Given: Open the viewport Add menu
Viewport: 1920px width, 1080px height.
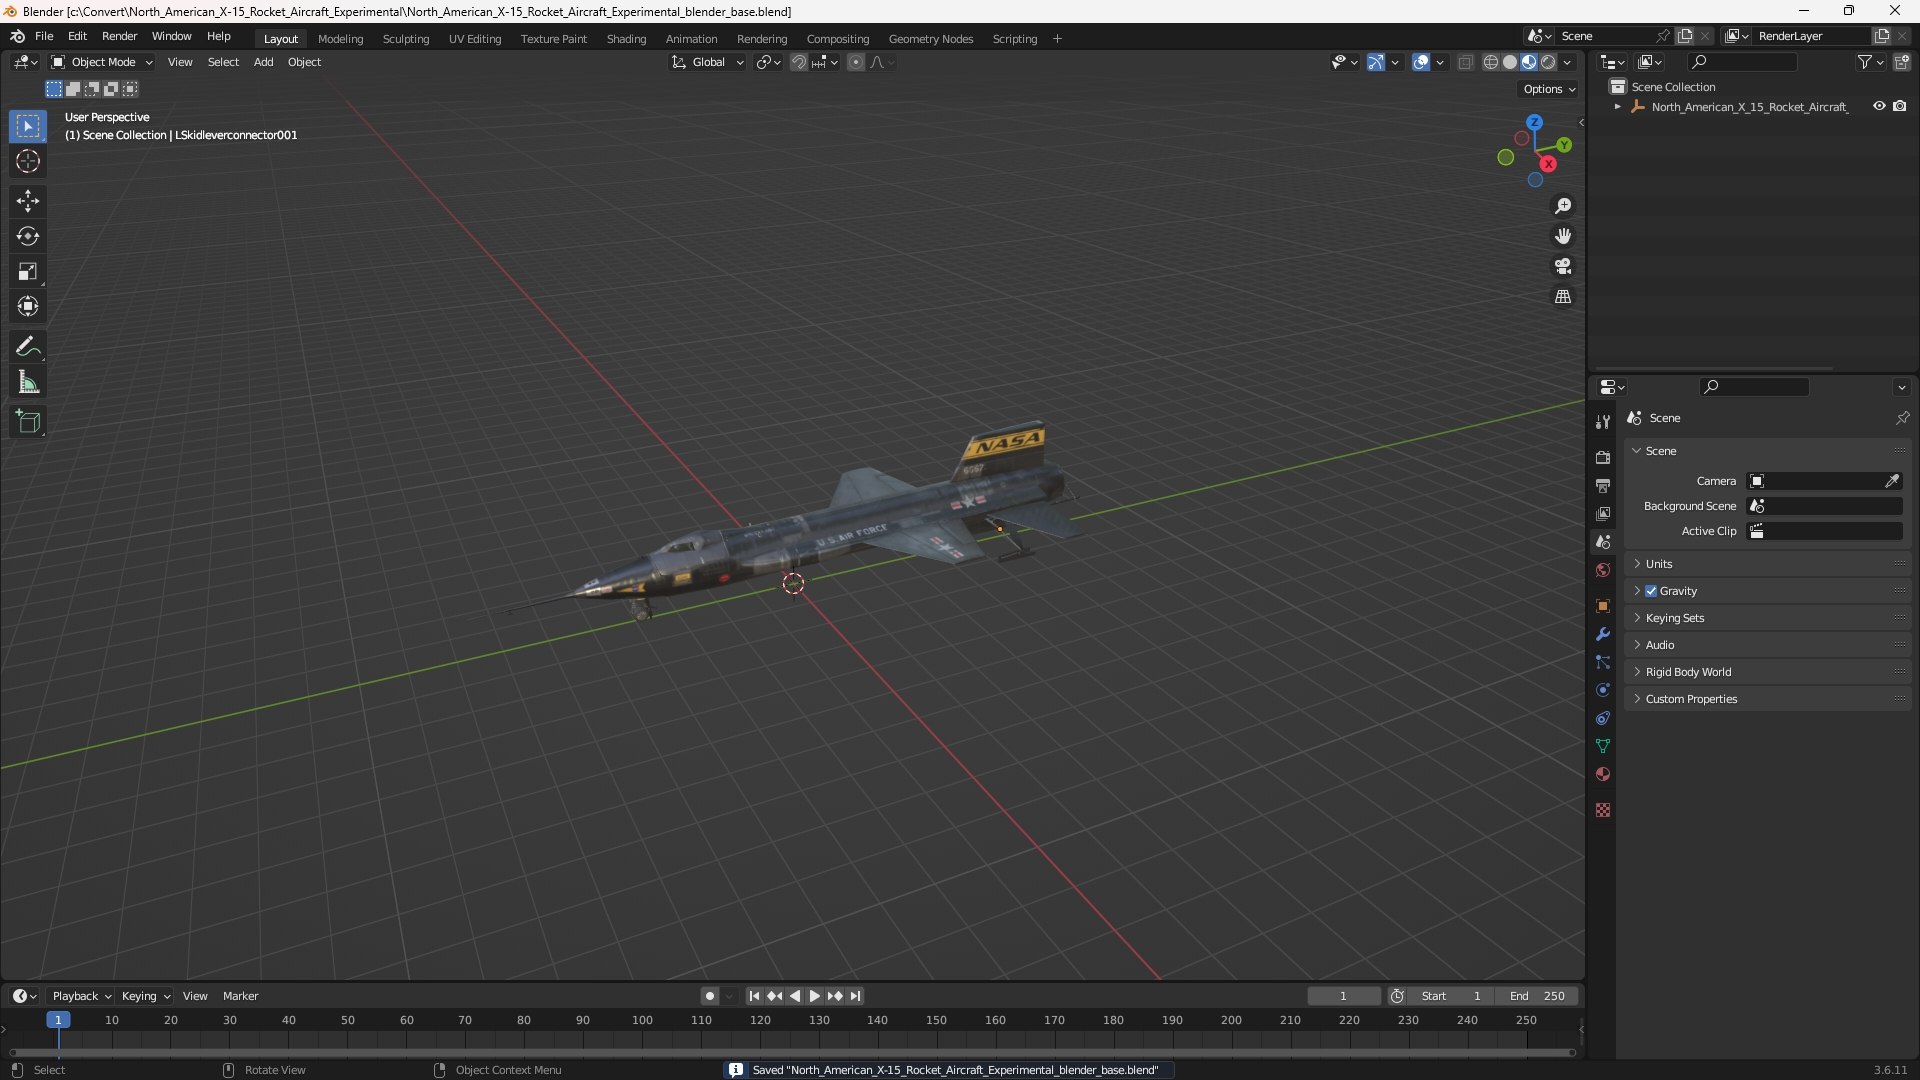Looking at the screenshot, I should [x=263, y=62].
